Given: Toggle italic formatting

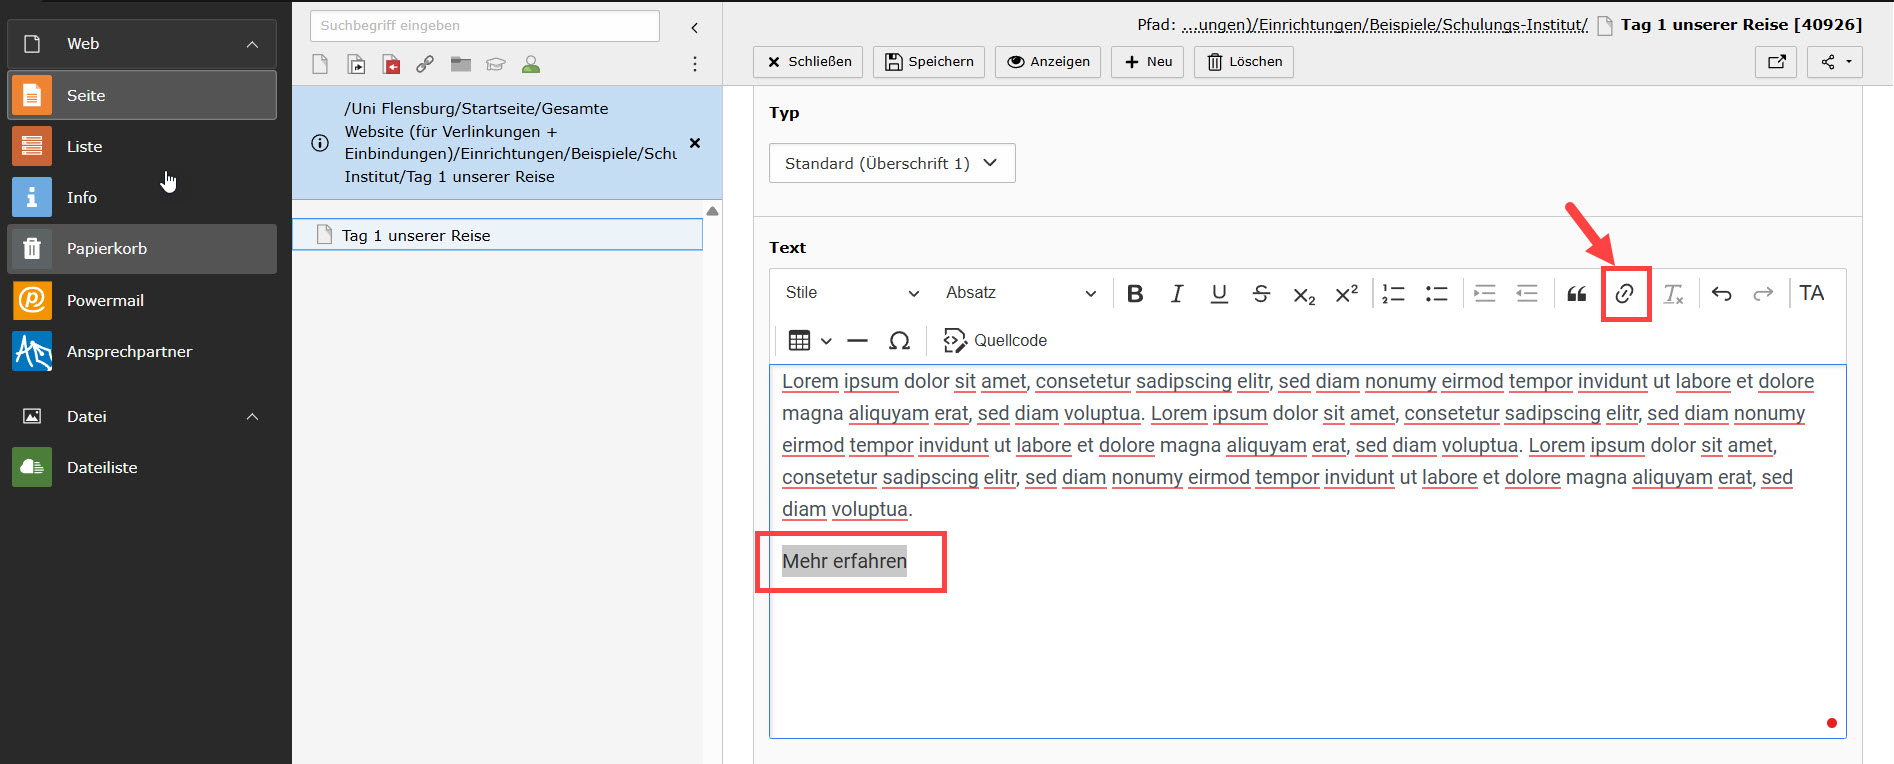Looking at the screenshot, I should point(1177,293).
